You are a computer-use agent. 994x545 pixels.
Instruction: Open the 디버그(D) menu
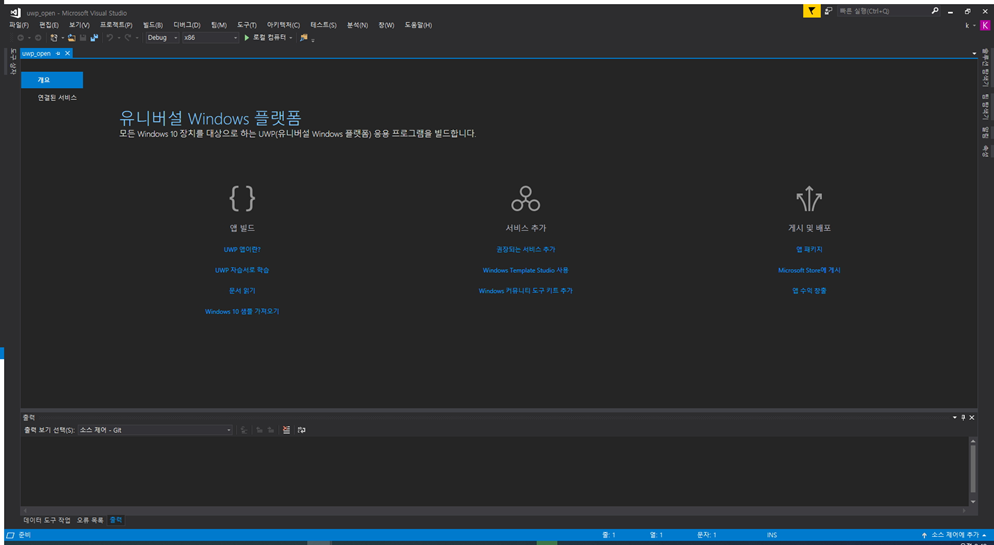click(x=187, y=25)
